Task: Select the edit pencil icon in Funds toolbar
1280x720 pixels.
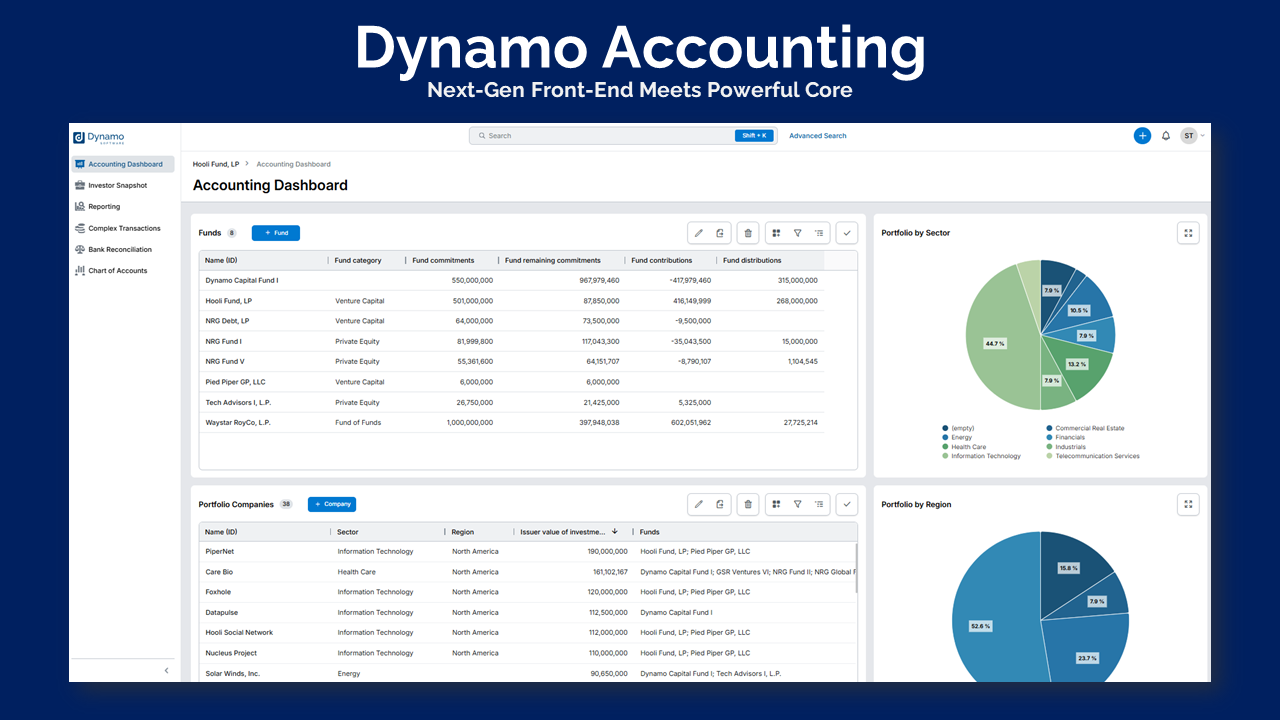Action: tap(699, 232)
